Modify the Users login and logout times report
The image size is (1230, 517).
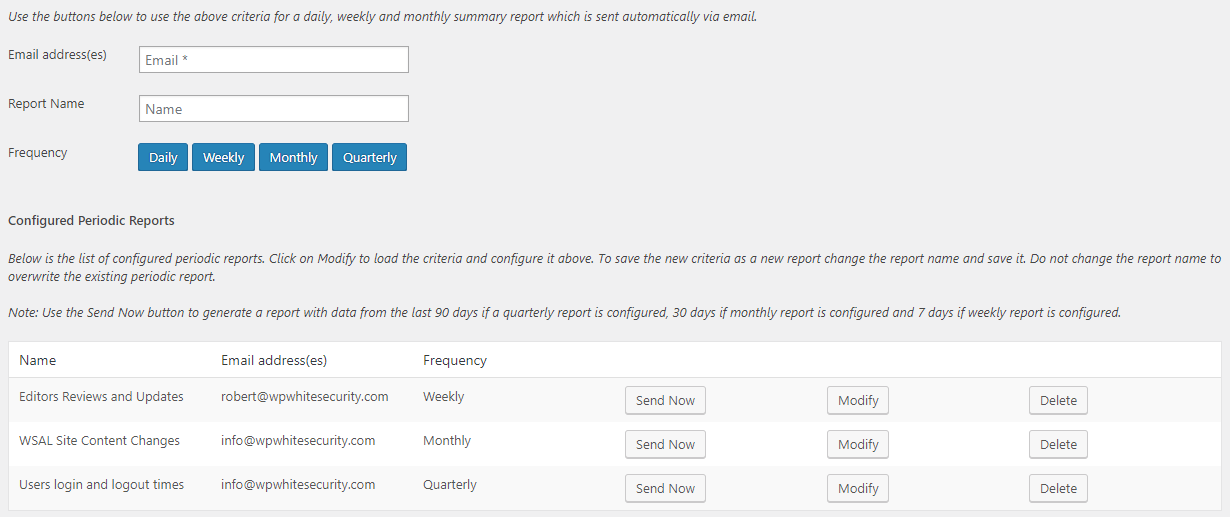tap(858, 488)
